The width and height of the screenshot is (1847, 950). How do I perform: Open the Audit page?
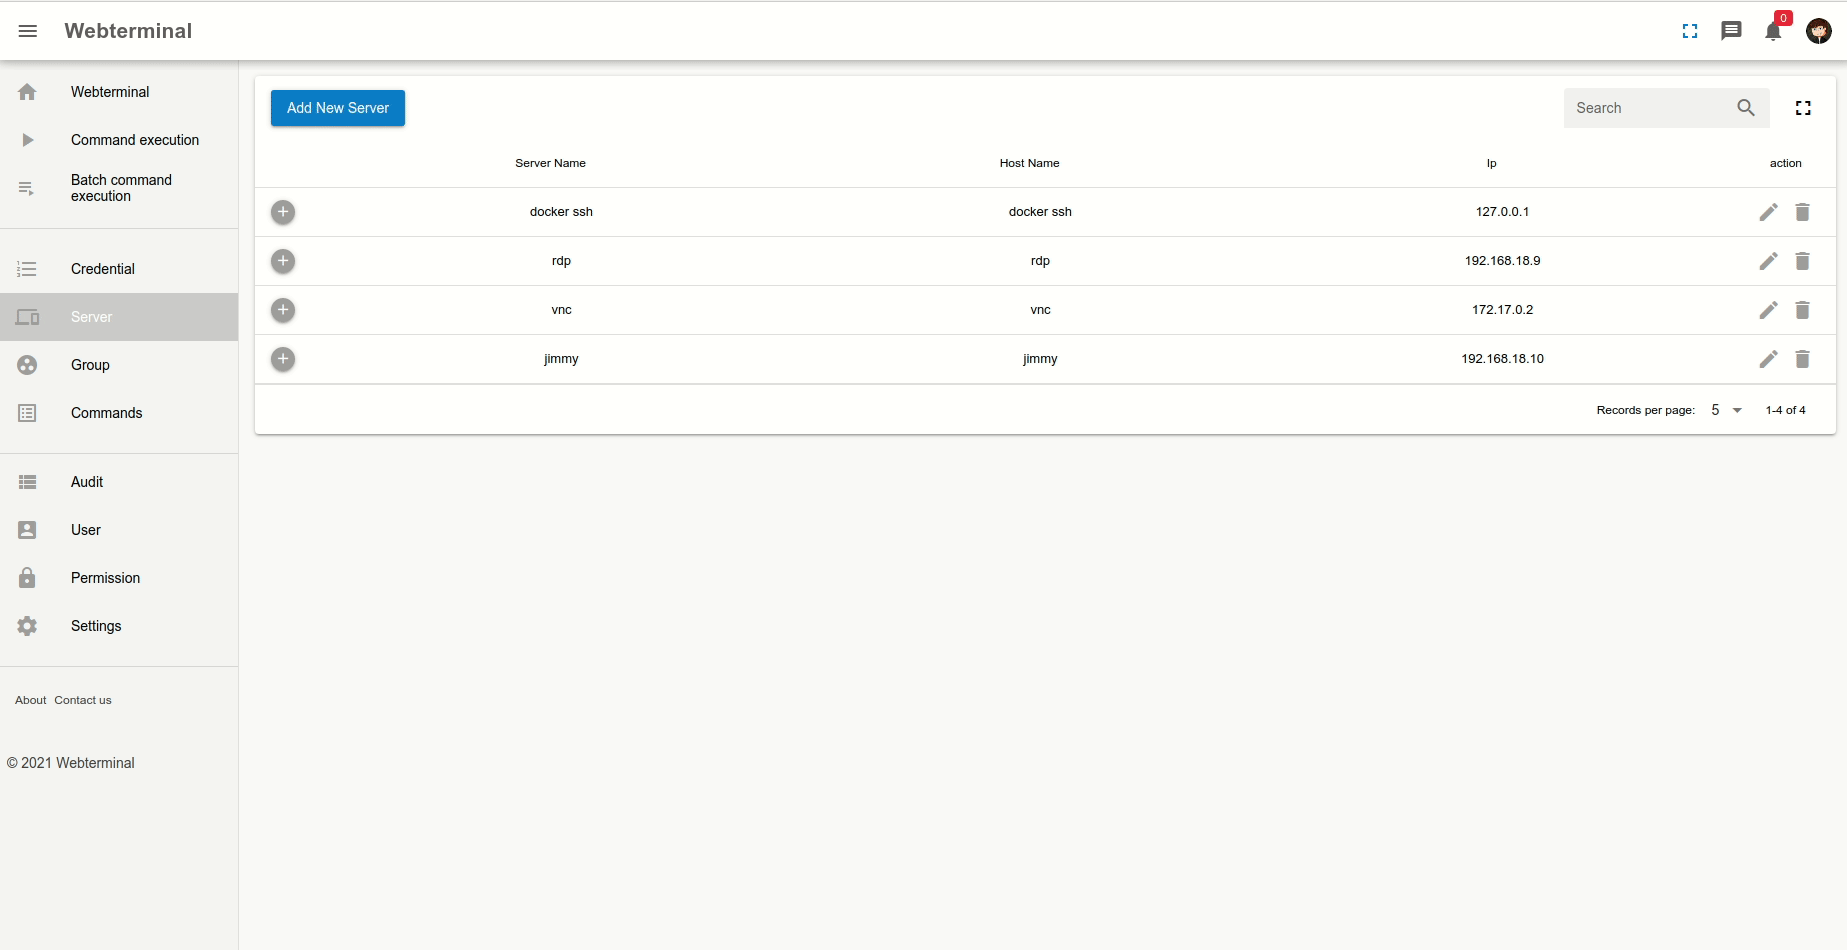tap(119, 482)
